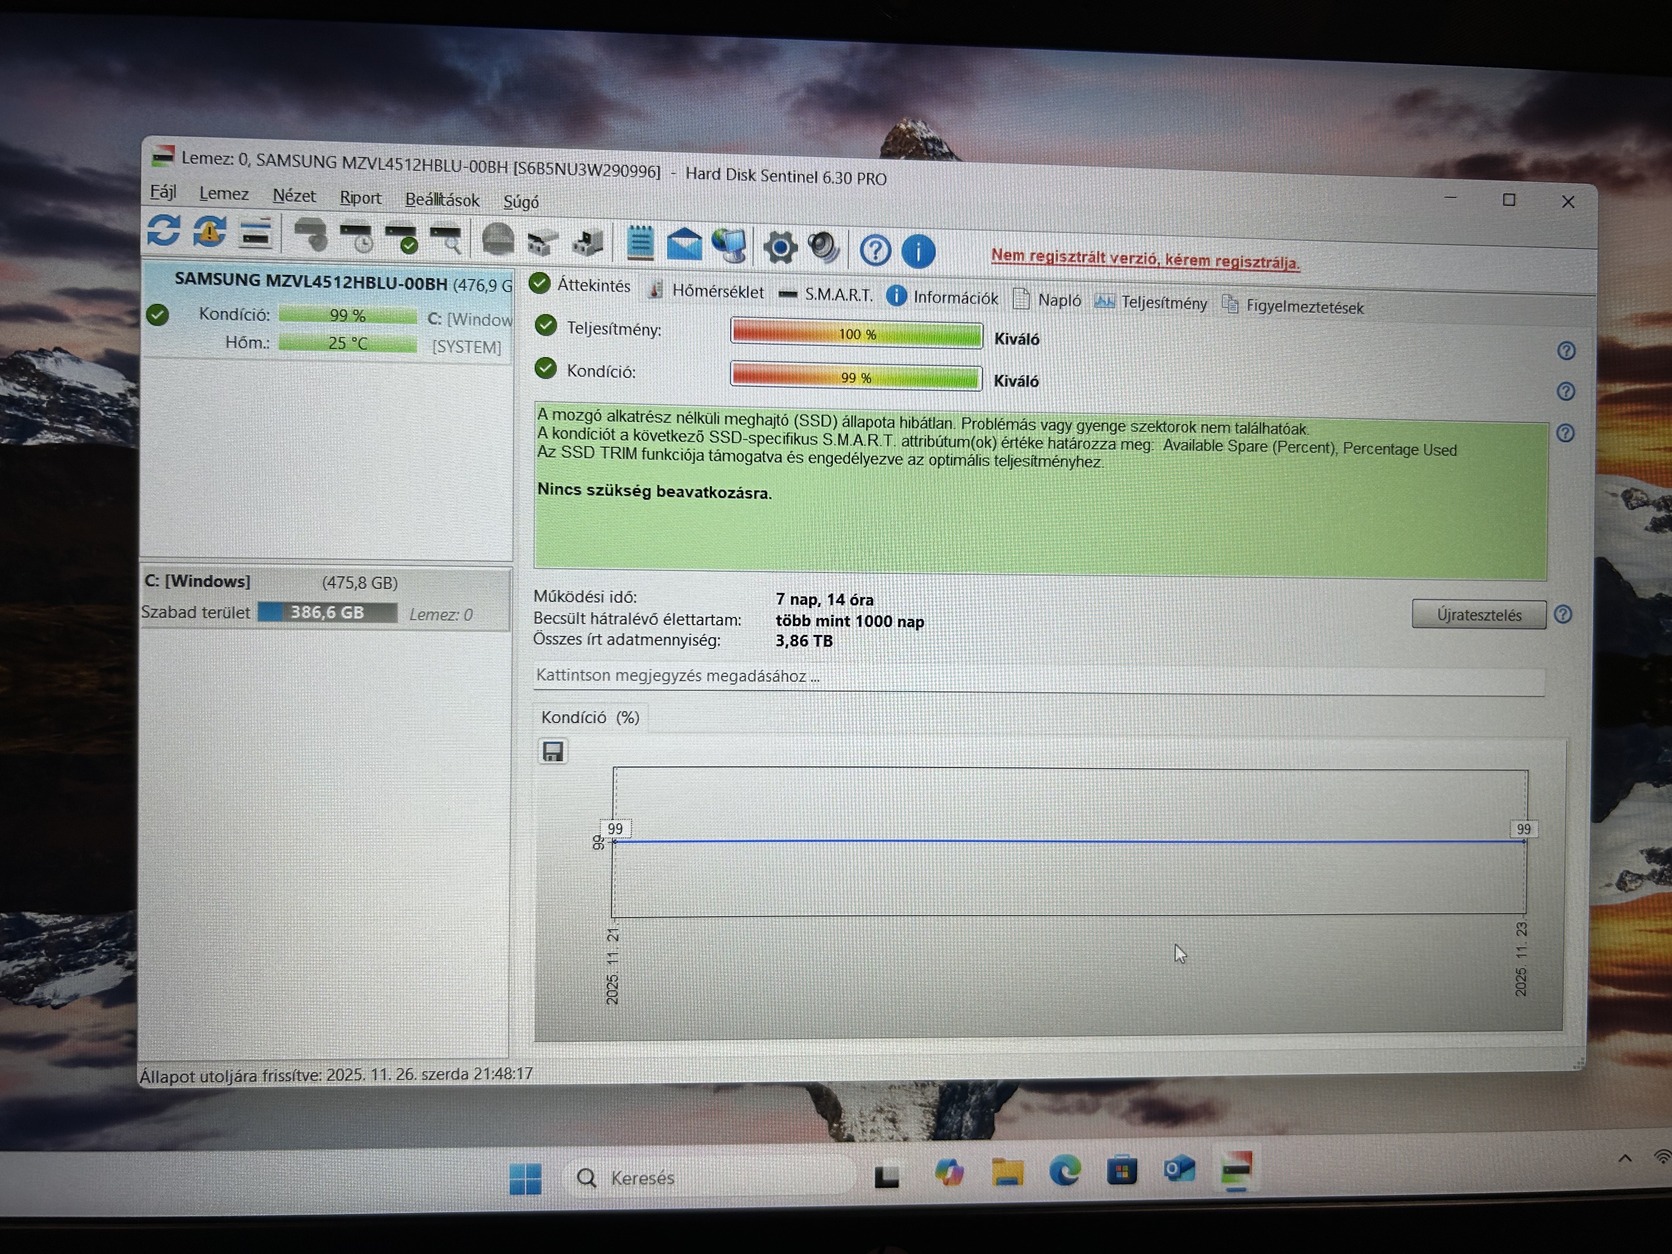Click the 99 % Kondíció bar beside Kiváló
1672x1254 pixels.
tap(856, 377)
